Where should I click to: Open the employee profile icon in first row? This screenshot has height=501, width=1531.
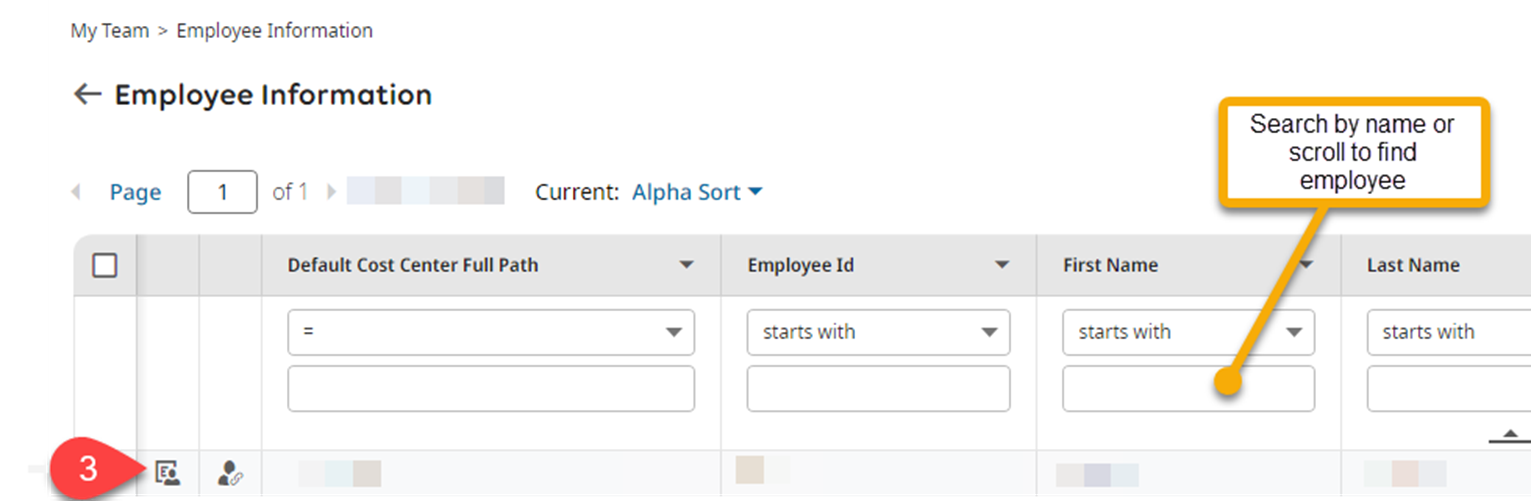168,473
